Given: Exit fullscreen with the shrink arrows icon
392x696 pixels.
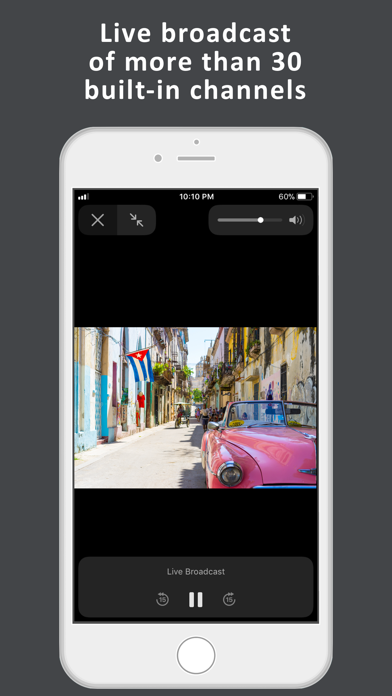Looking at the screenshot, I should [137, 220].
